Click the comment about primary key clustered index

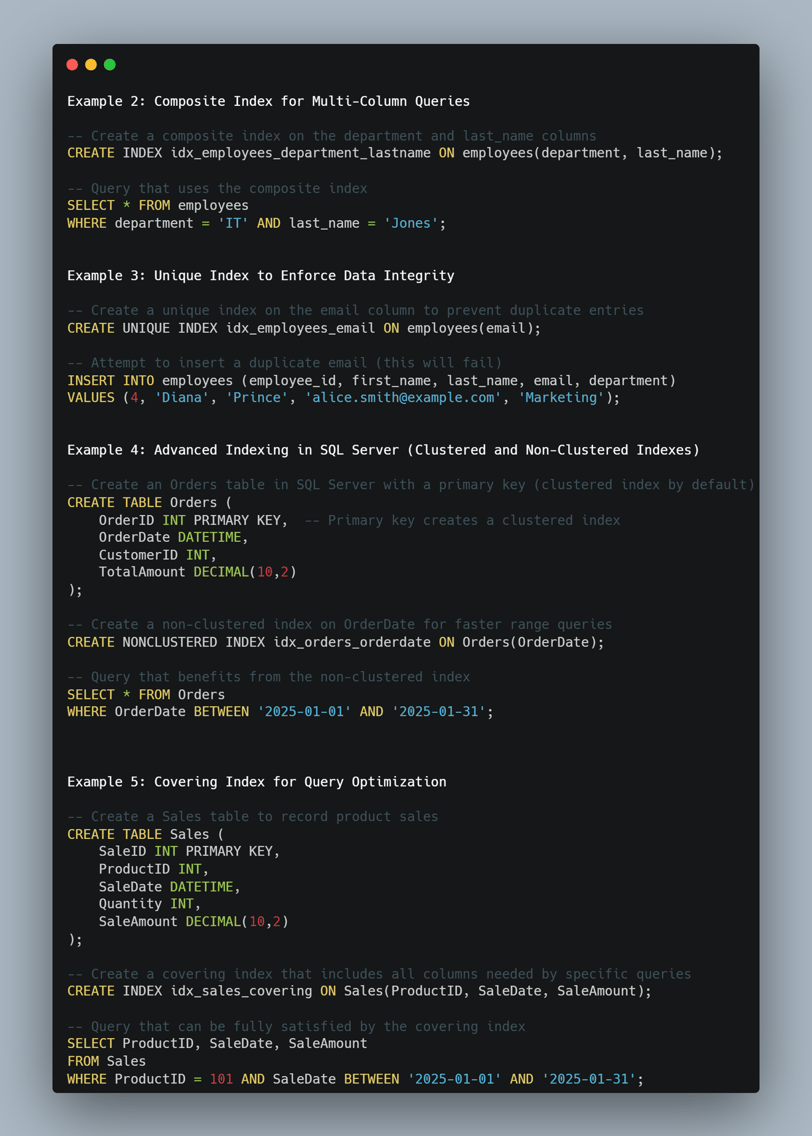[x=462, y=520]
